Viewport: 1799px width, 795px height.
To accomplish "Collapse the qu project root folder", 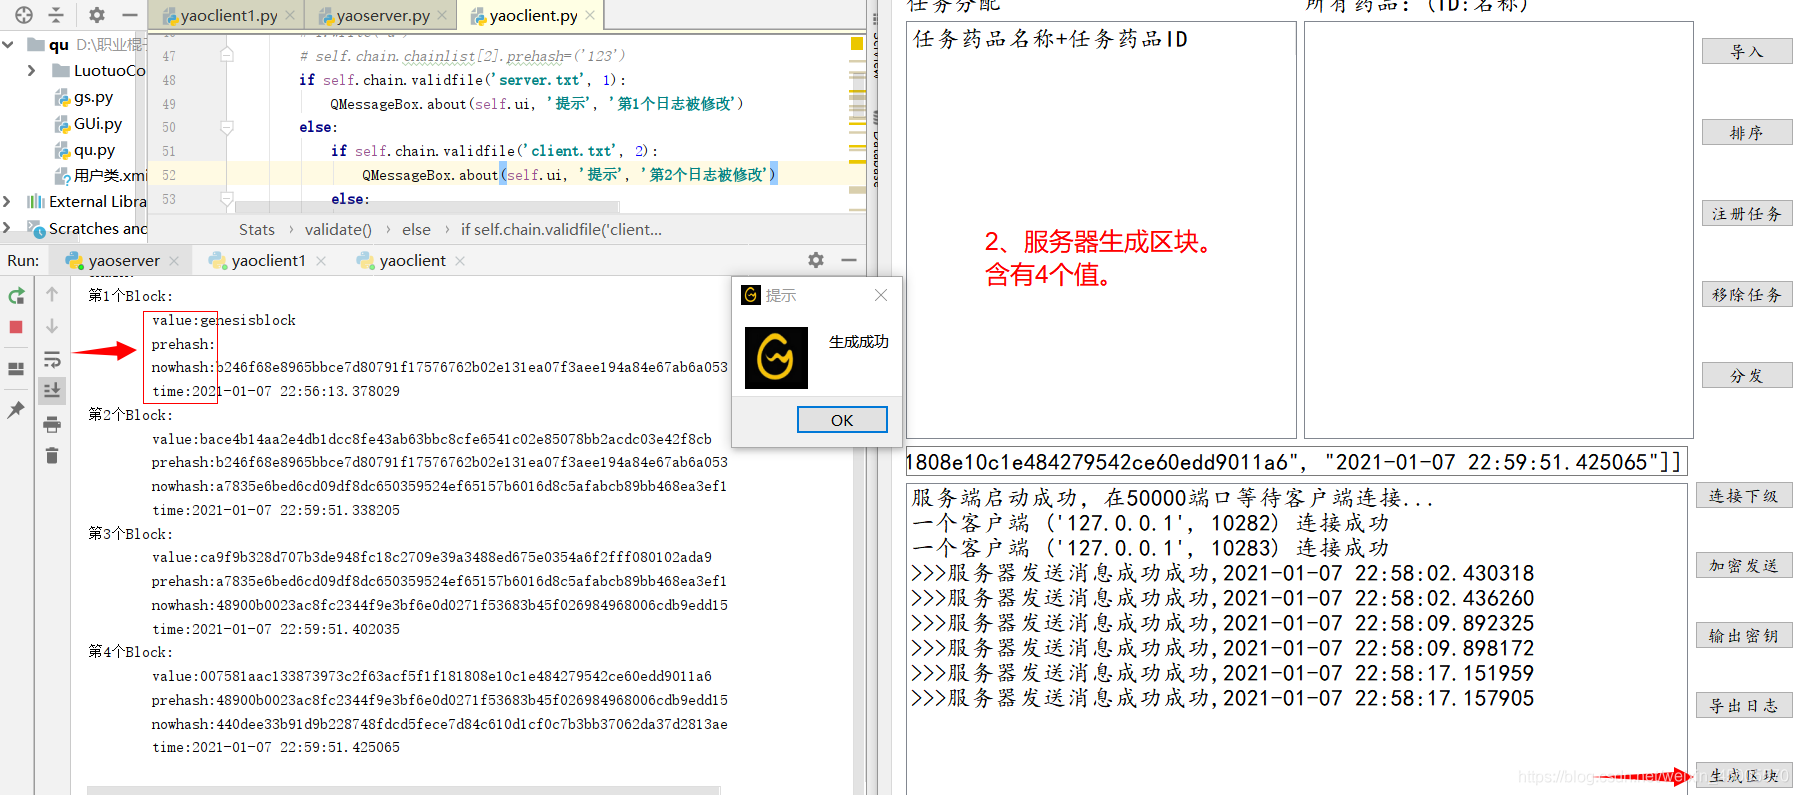I will coord(8,44).
